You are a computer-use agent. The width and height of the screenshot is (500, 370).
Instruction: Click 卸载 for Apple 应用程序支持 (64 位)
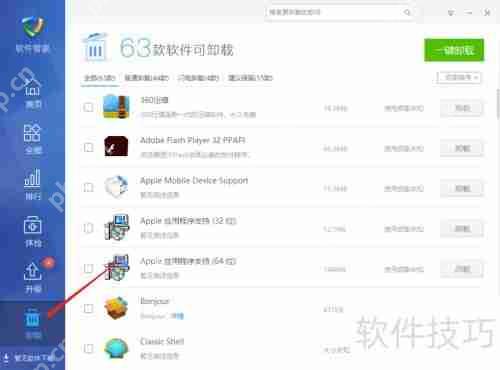[462, 269]
